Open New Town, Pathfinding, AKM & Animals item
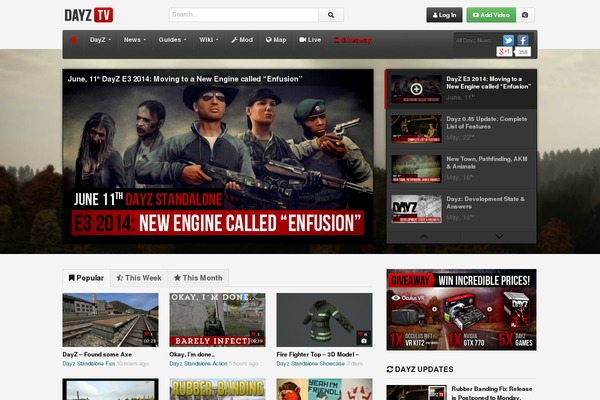The height and width of the screenshot is (400, 600). [486, 163]
